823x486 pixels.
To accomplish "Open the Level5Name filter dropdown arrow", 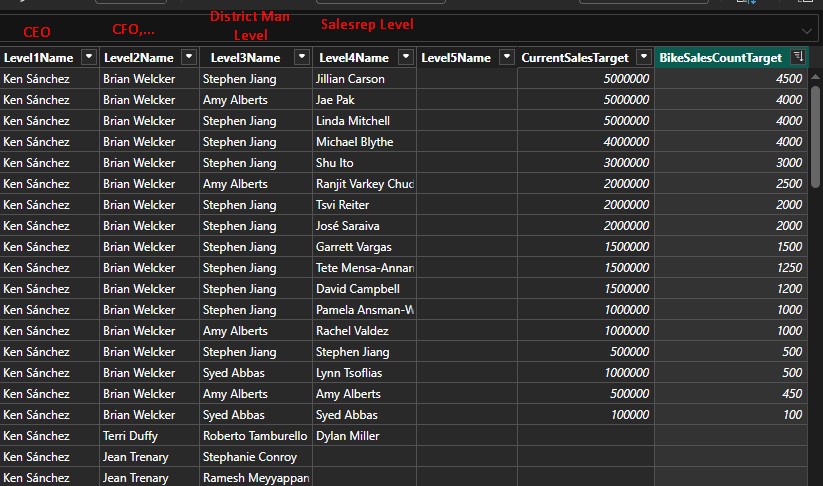I will tap(506, 58).
